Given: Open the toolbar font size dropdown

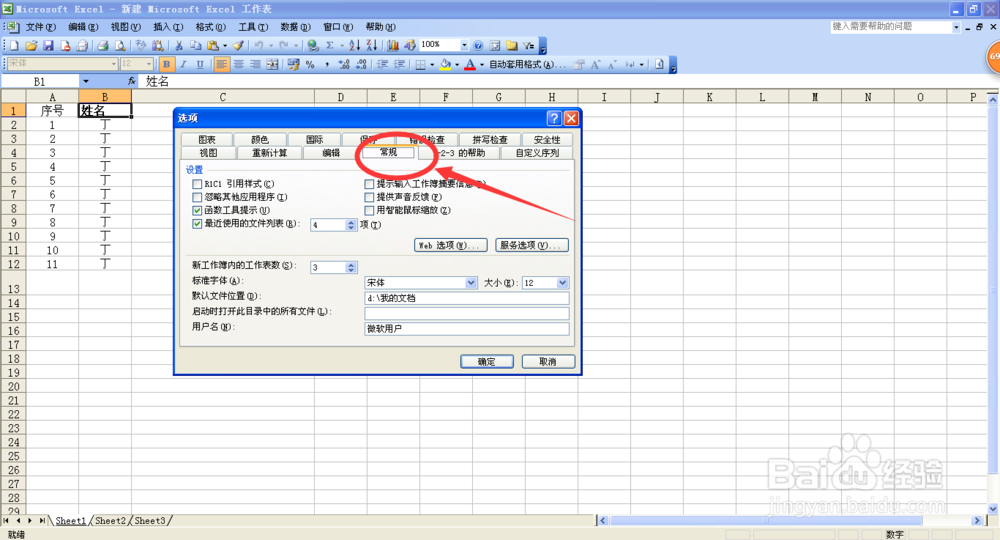Looking at the screenshot, I should pyautogui.click(x=149, y=64).
